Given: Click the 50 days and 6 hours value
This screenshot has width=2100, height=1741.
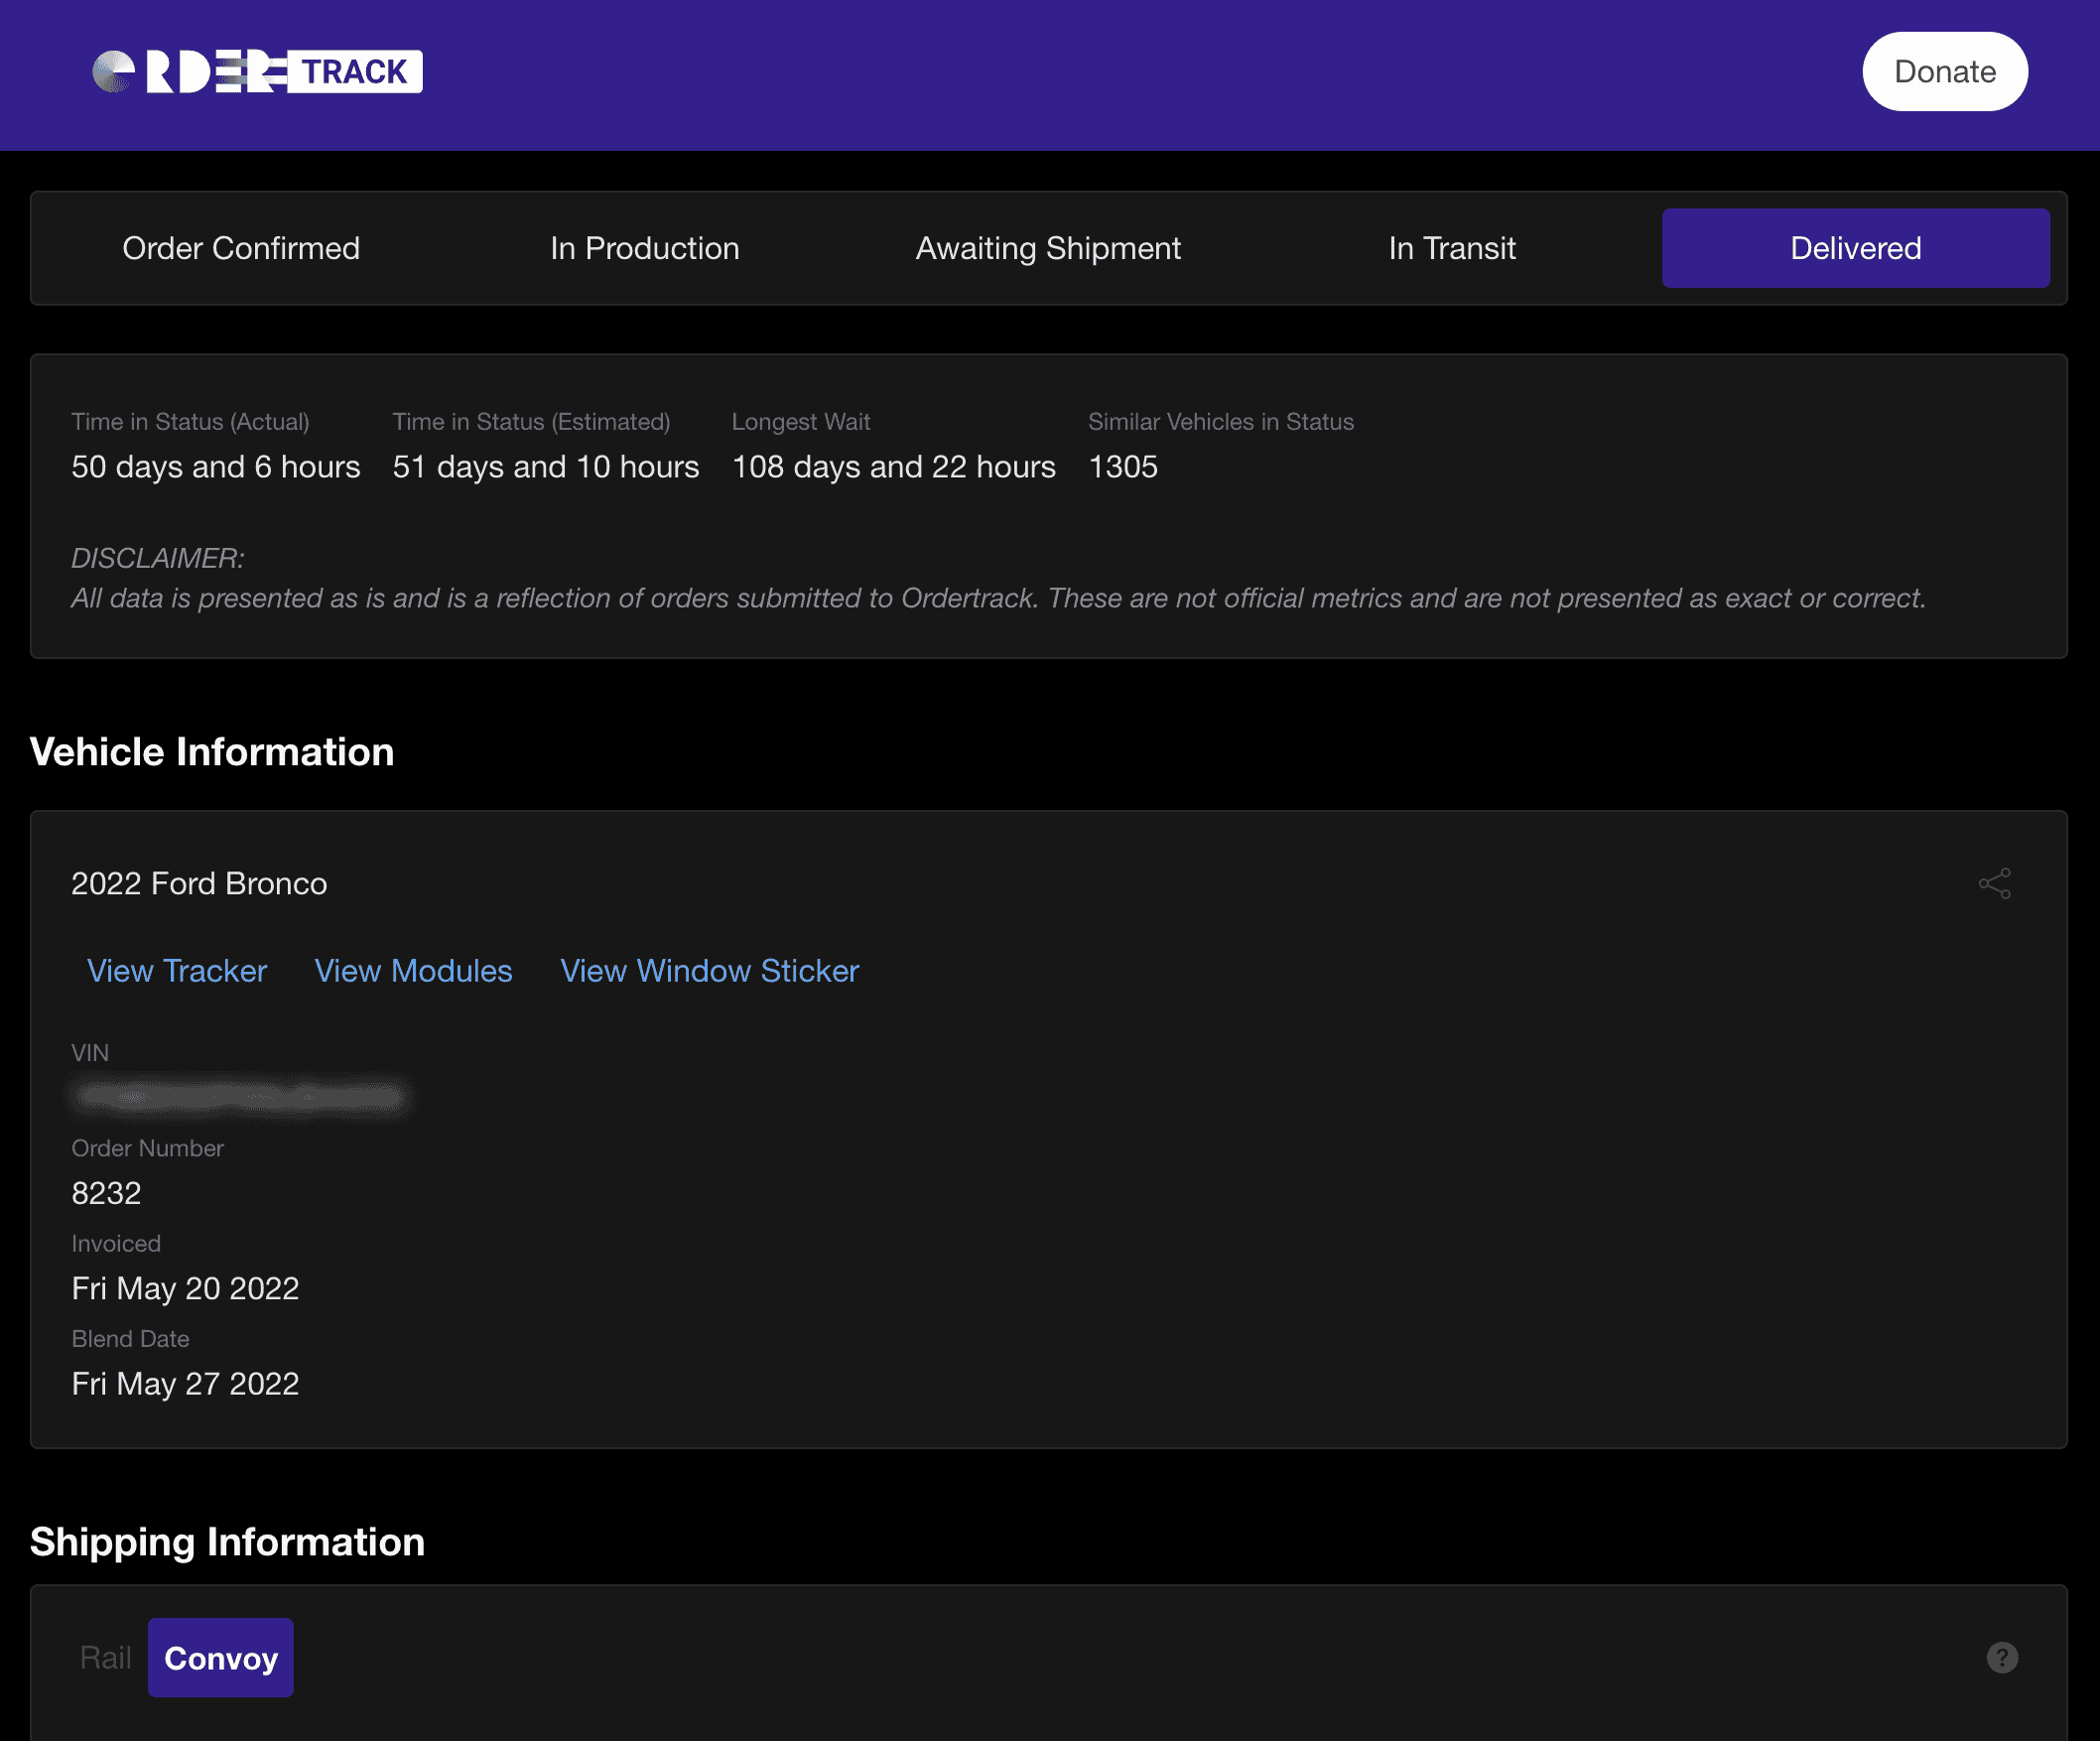Looking at the screenshot, I should [215, 466].
